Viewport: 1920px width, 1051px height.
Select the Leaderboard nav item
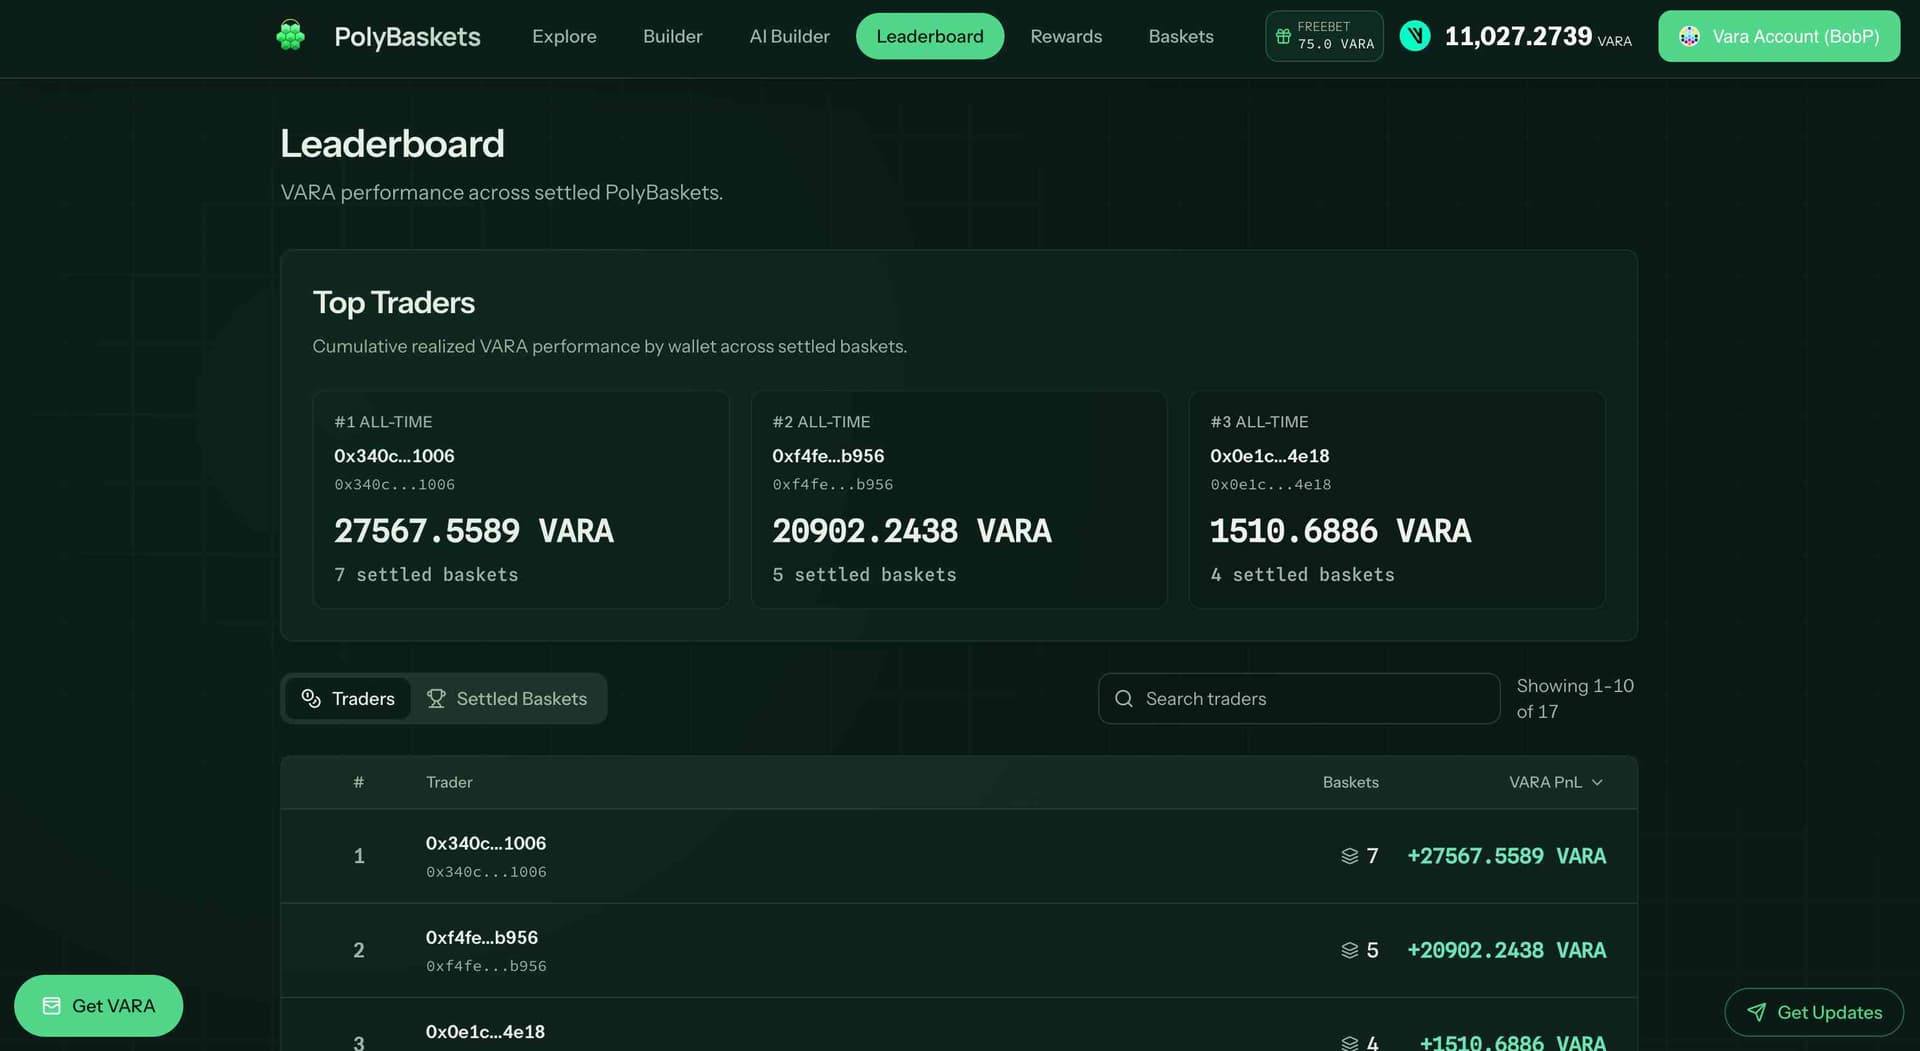click(x=930, y=36)
